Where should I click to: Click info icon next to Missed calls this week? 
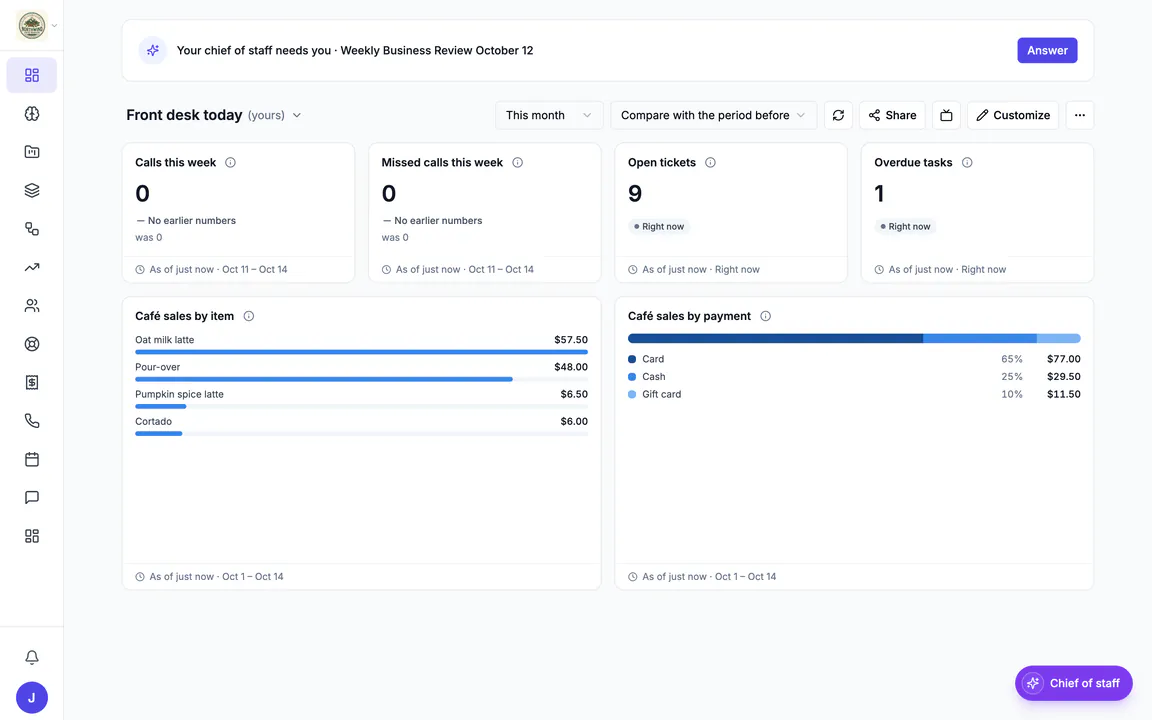[x=517, y=162]
